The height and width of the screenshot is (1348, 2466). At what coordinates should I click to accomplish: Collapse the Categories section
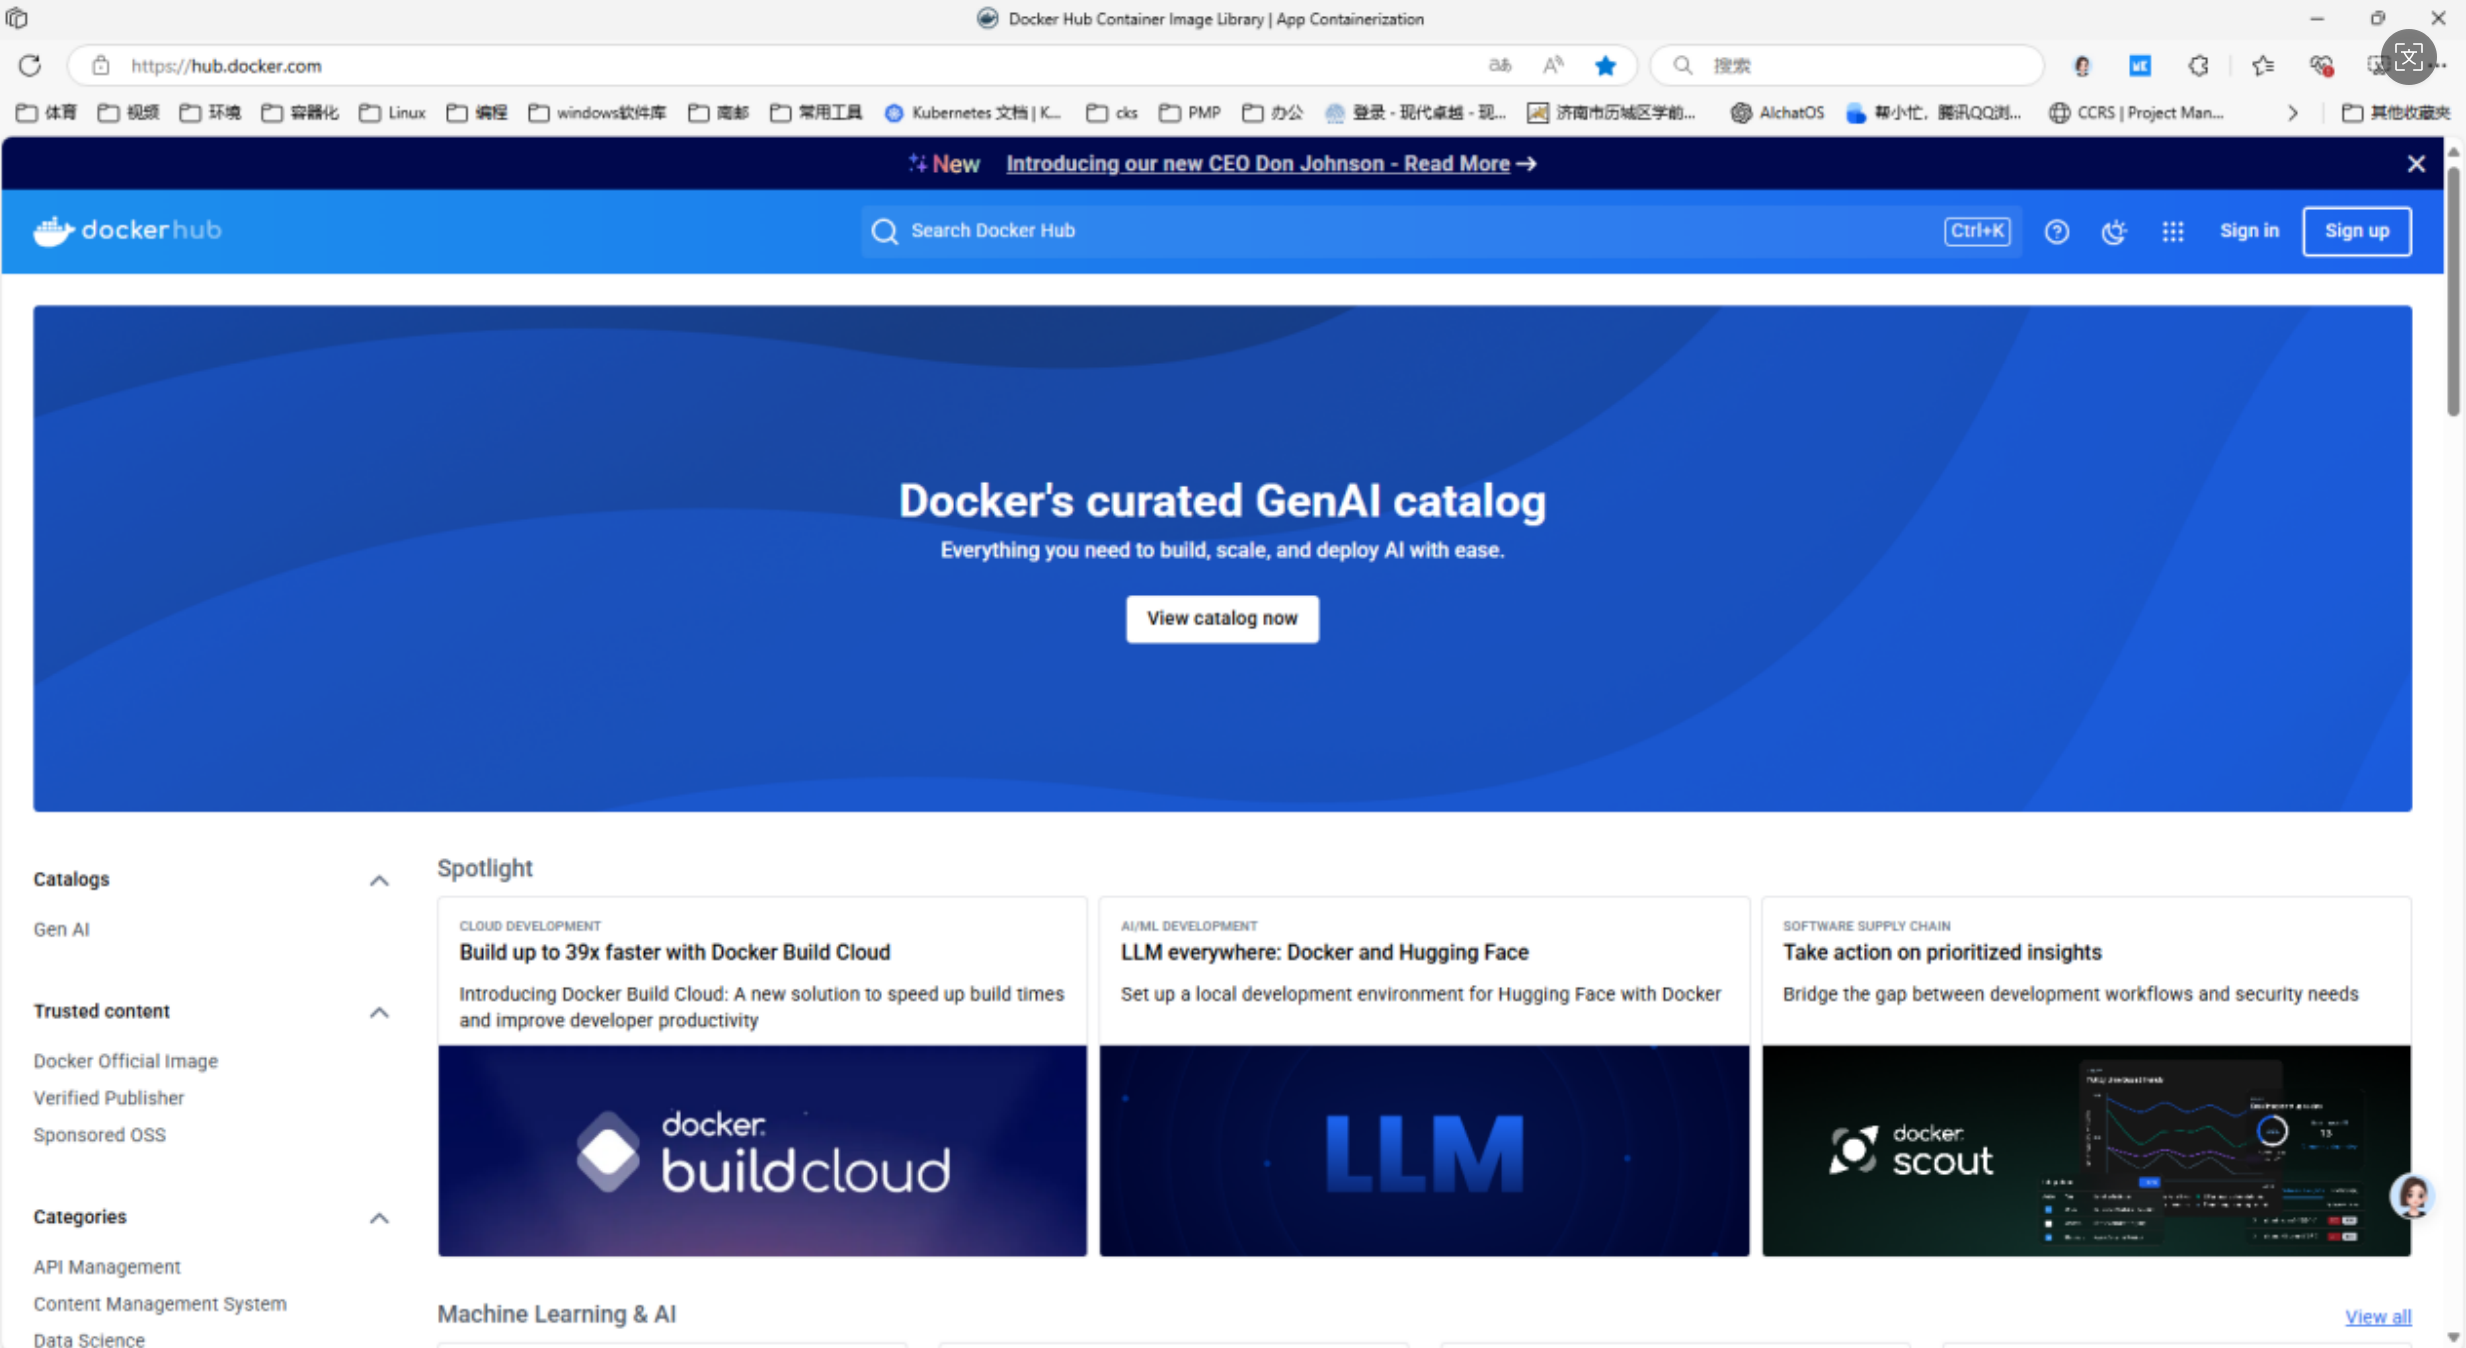click(x=379, y=1217)
